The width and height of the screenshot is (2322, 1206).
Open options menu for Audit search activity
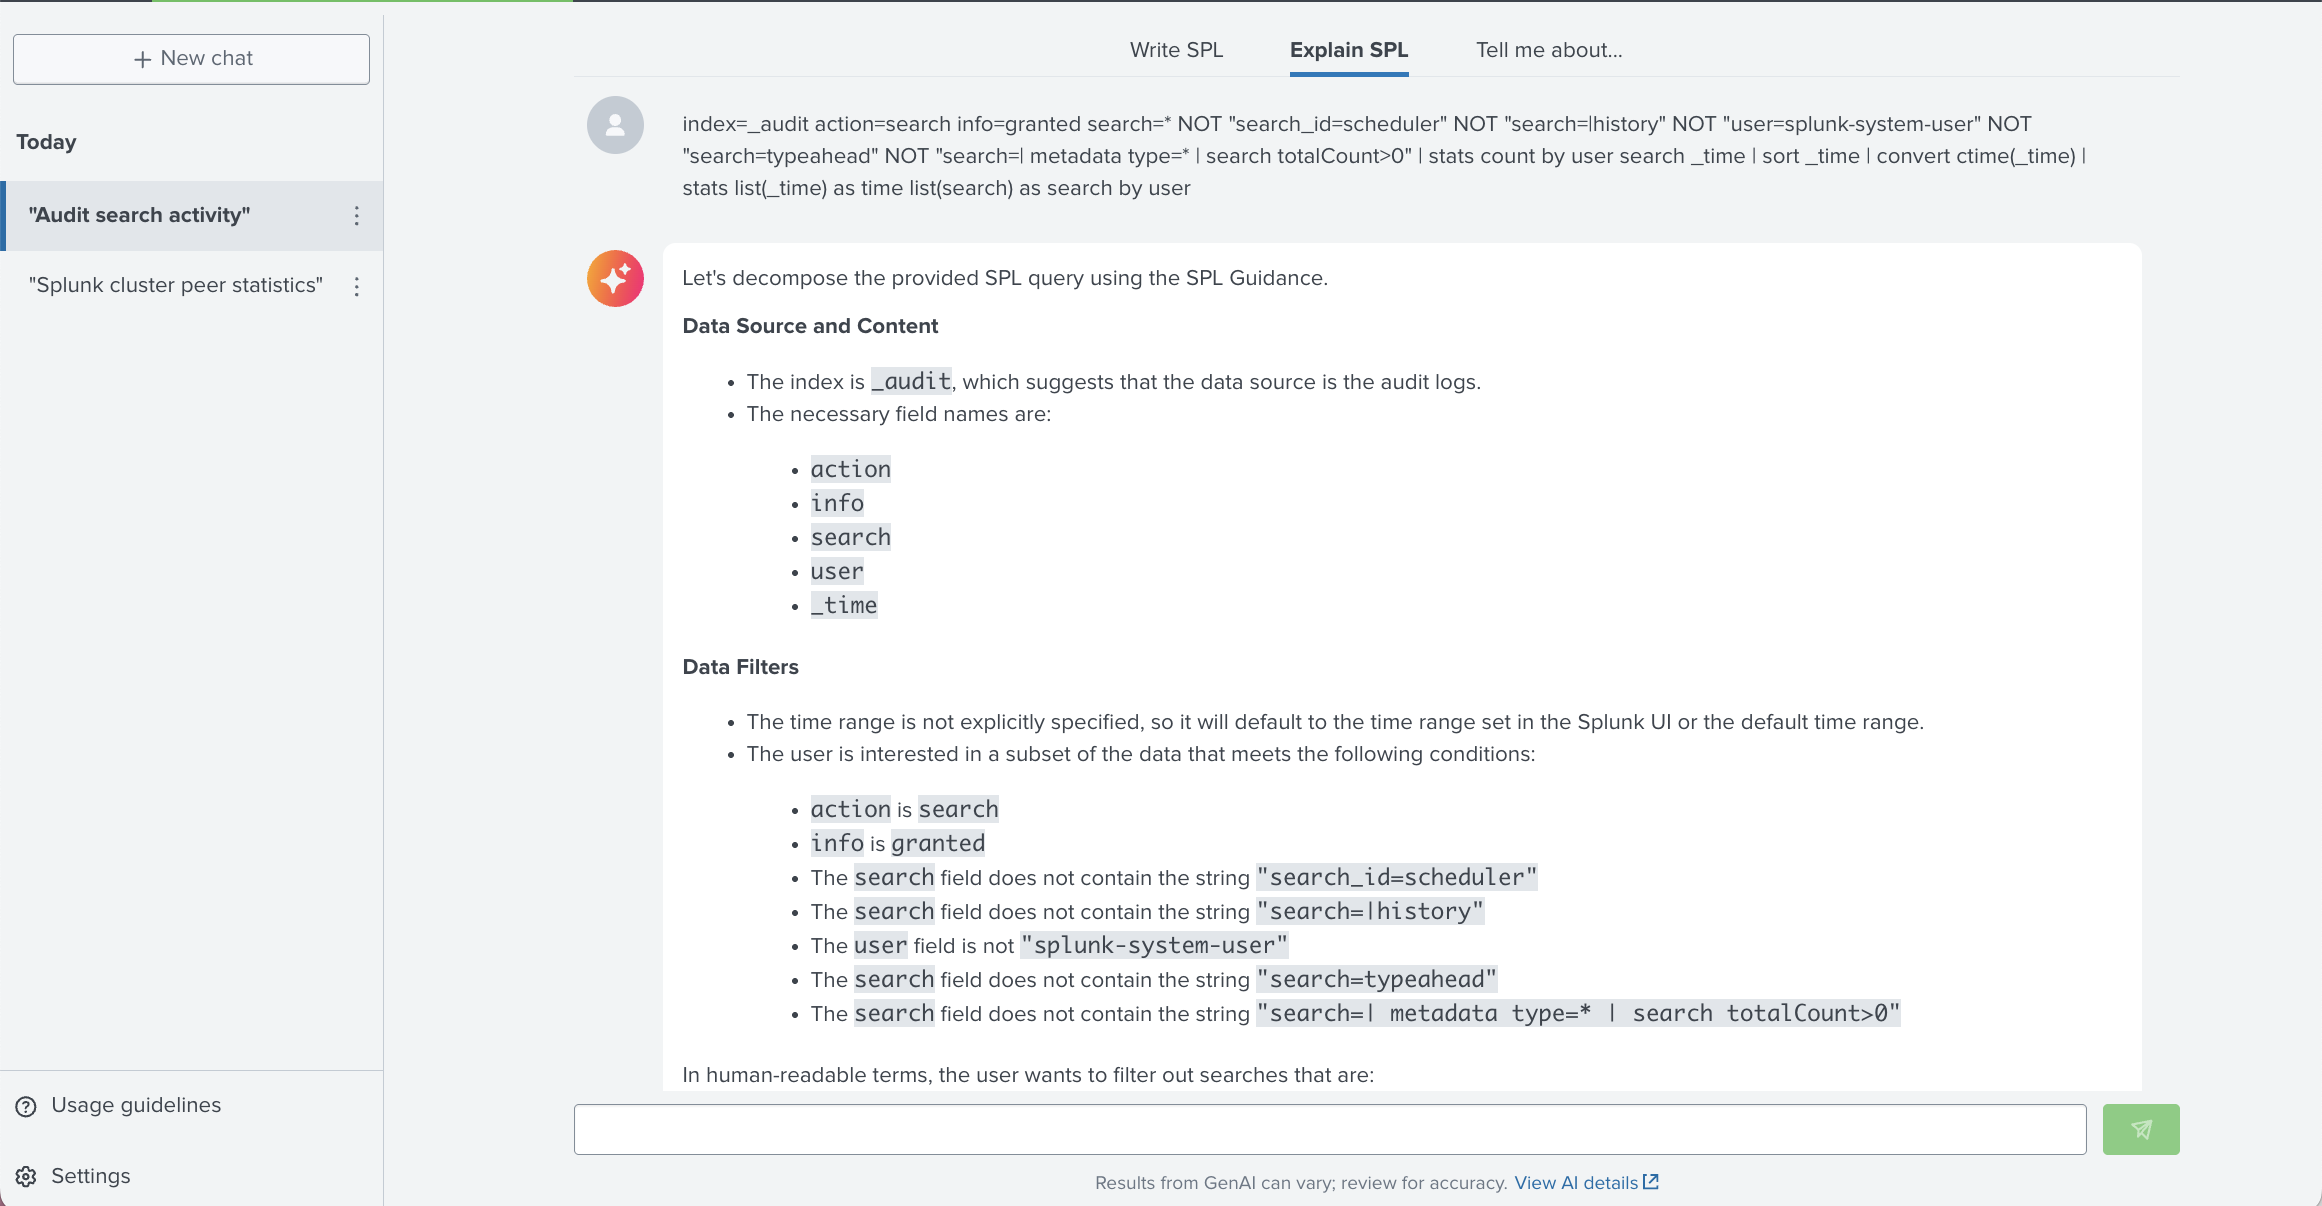(356, 216)
